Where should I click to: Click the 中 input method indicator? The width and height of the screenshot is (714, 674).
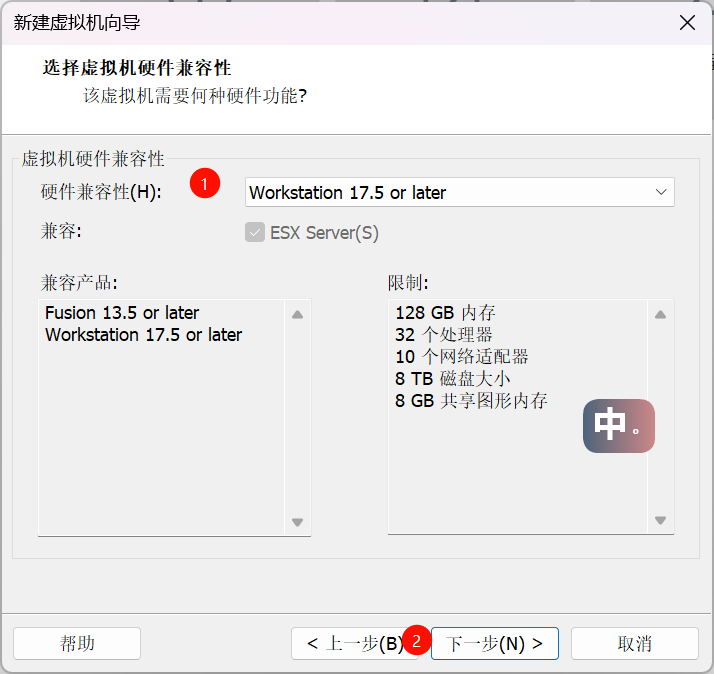pos(619,426)
